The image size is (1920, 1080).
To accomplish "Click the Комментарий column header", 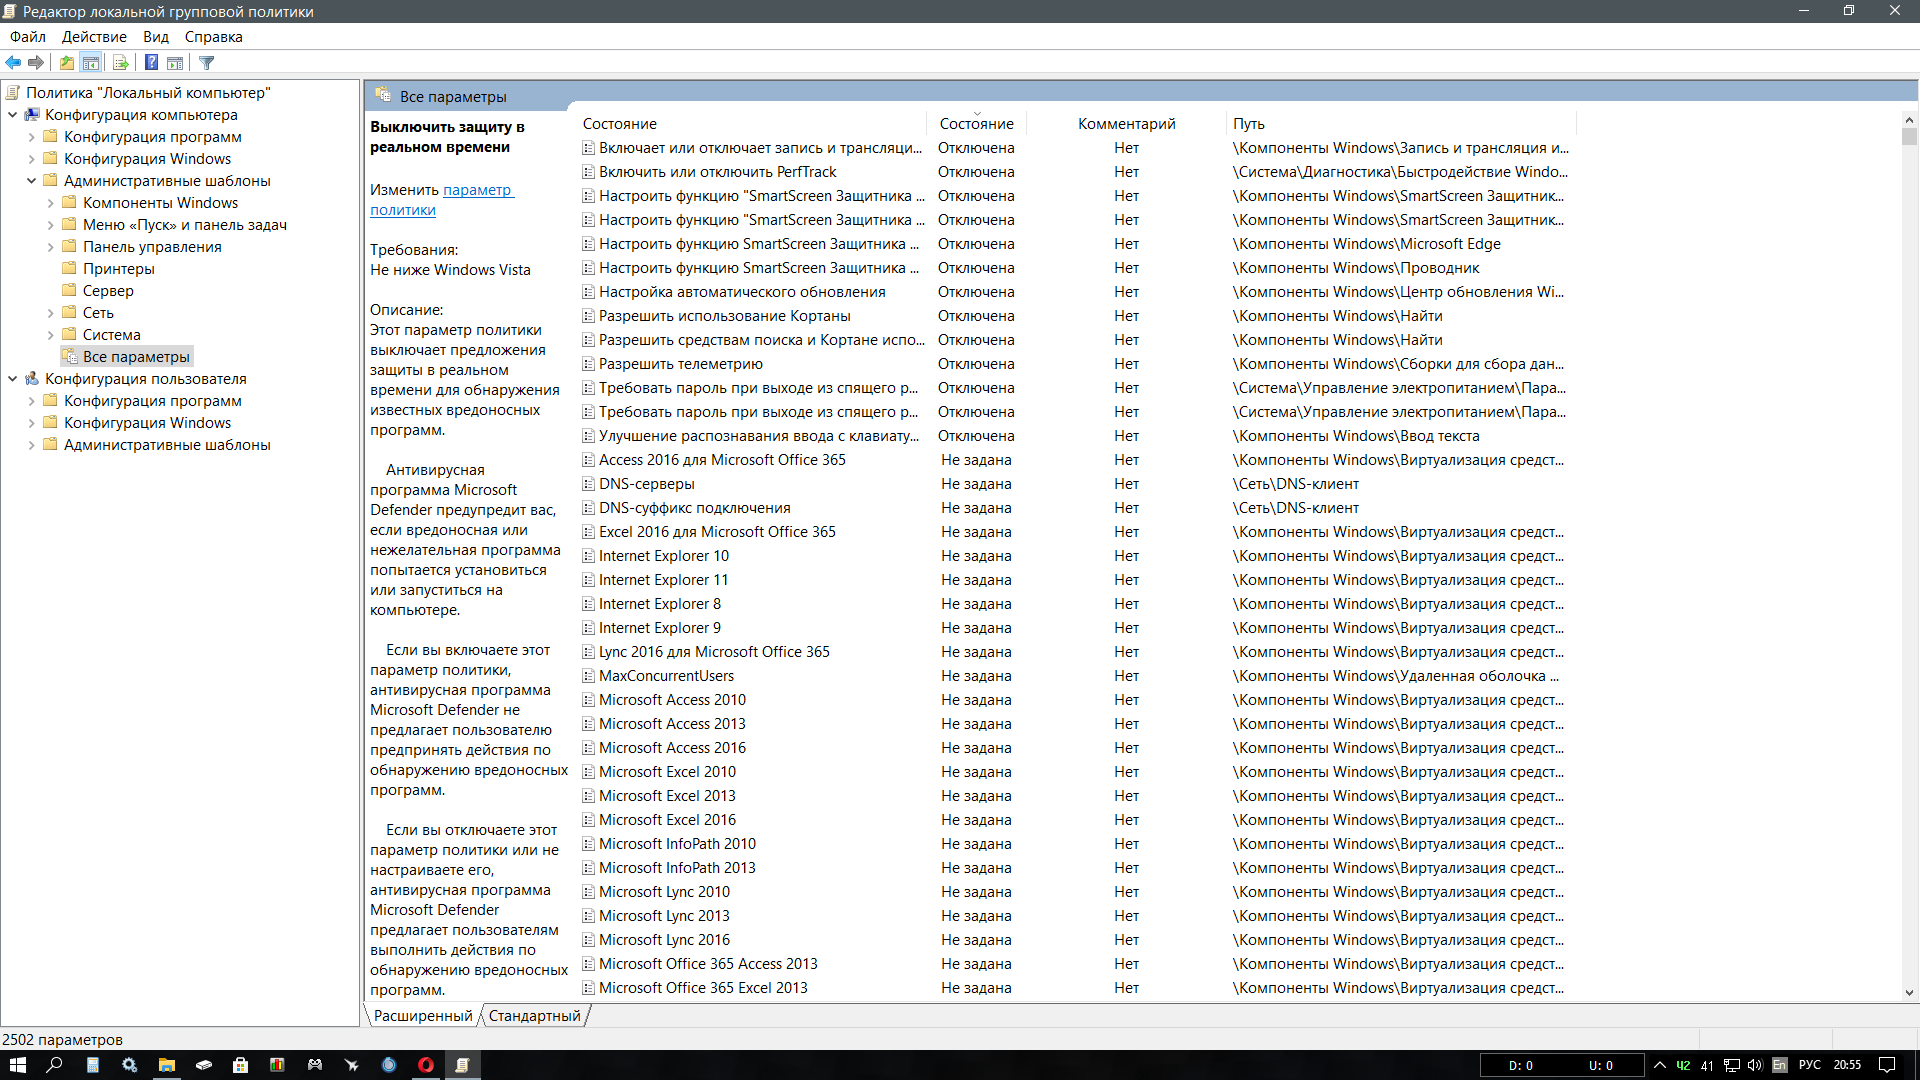I will [1126, 124].
